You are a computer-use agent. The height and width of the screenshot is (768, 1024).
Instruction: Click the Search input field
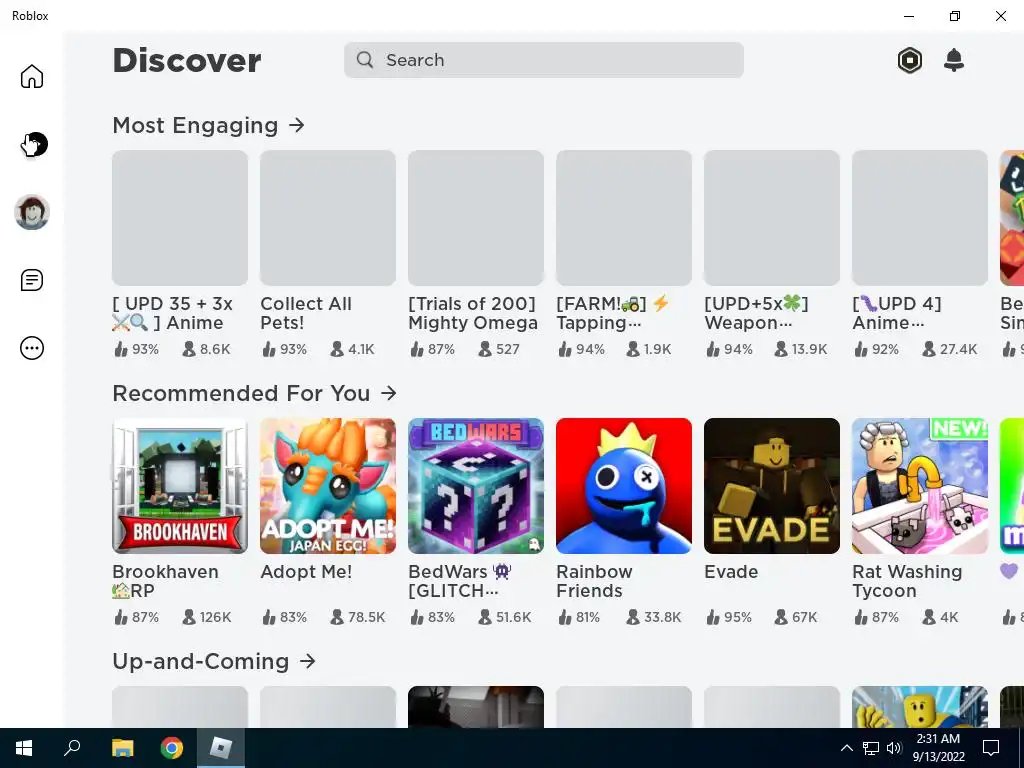pos(543,60)
